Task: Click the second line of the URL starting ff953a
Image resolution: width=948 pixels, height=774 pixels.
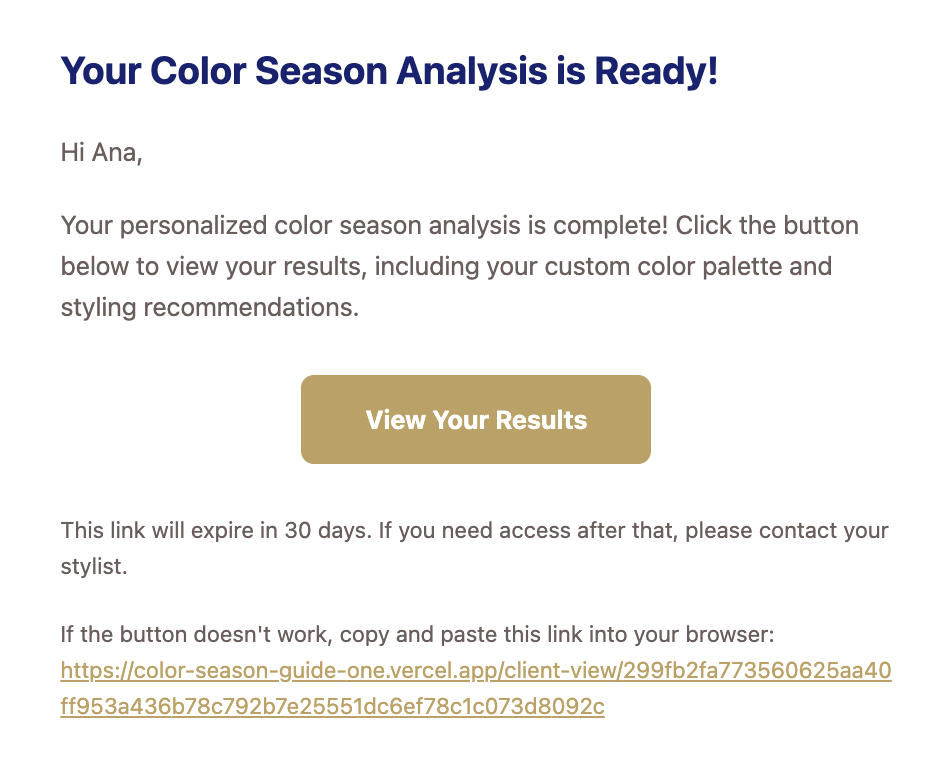Action: (332, 707)
